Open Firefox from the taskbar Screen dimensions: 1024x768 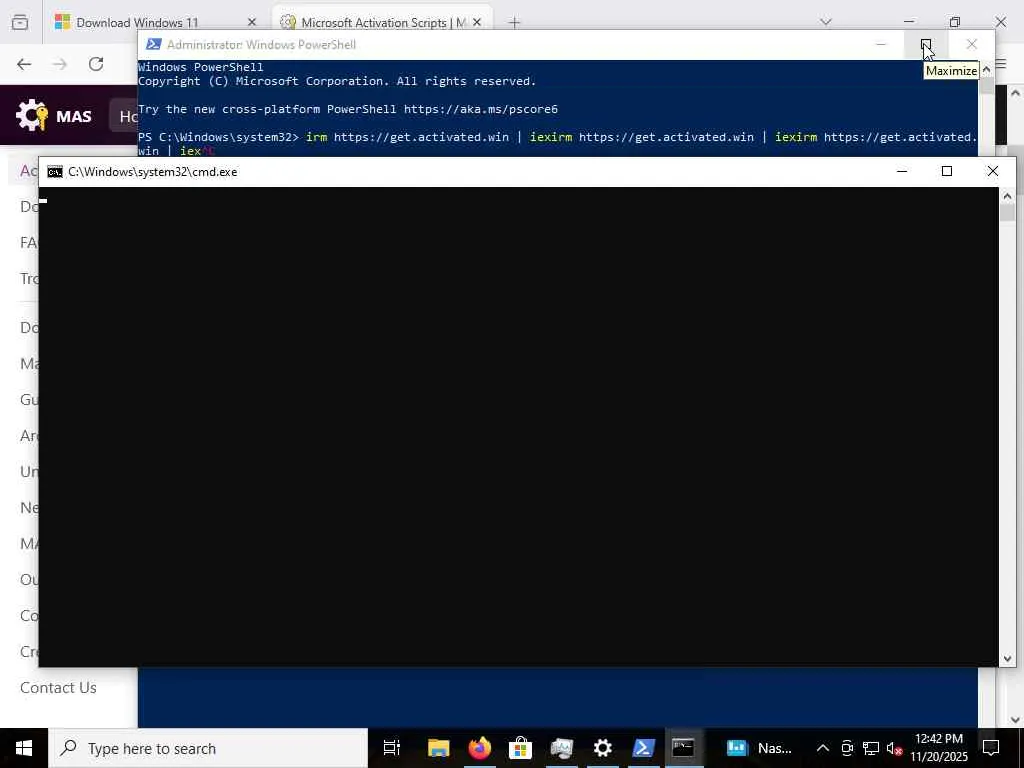479,748
